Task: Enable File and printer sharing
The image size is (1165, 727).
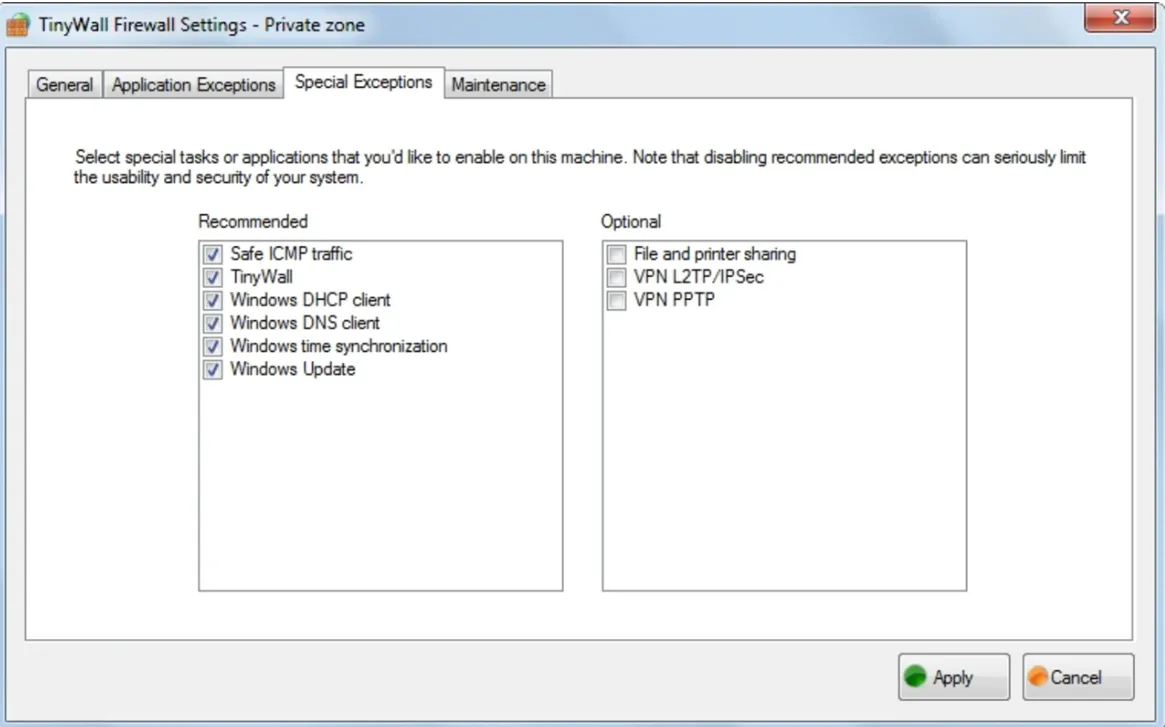Action: coord(617,254)
